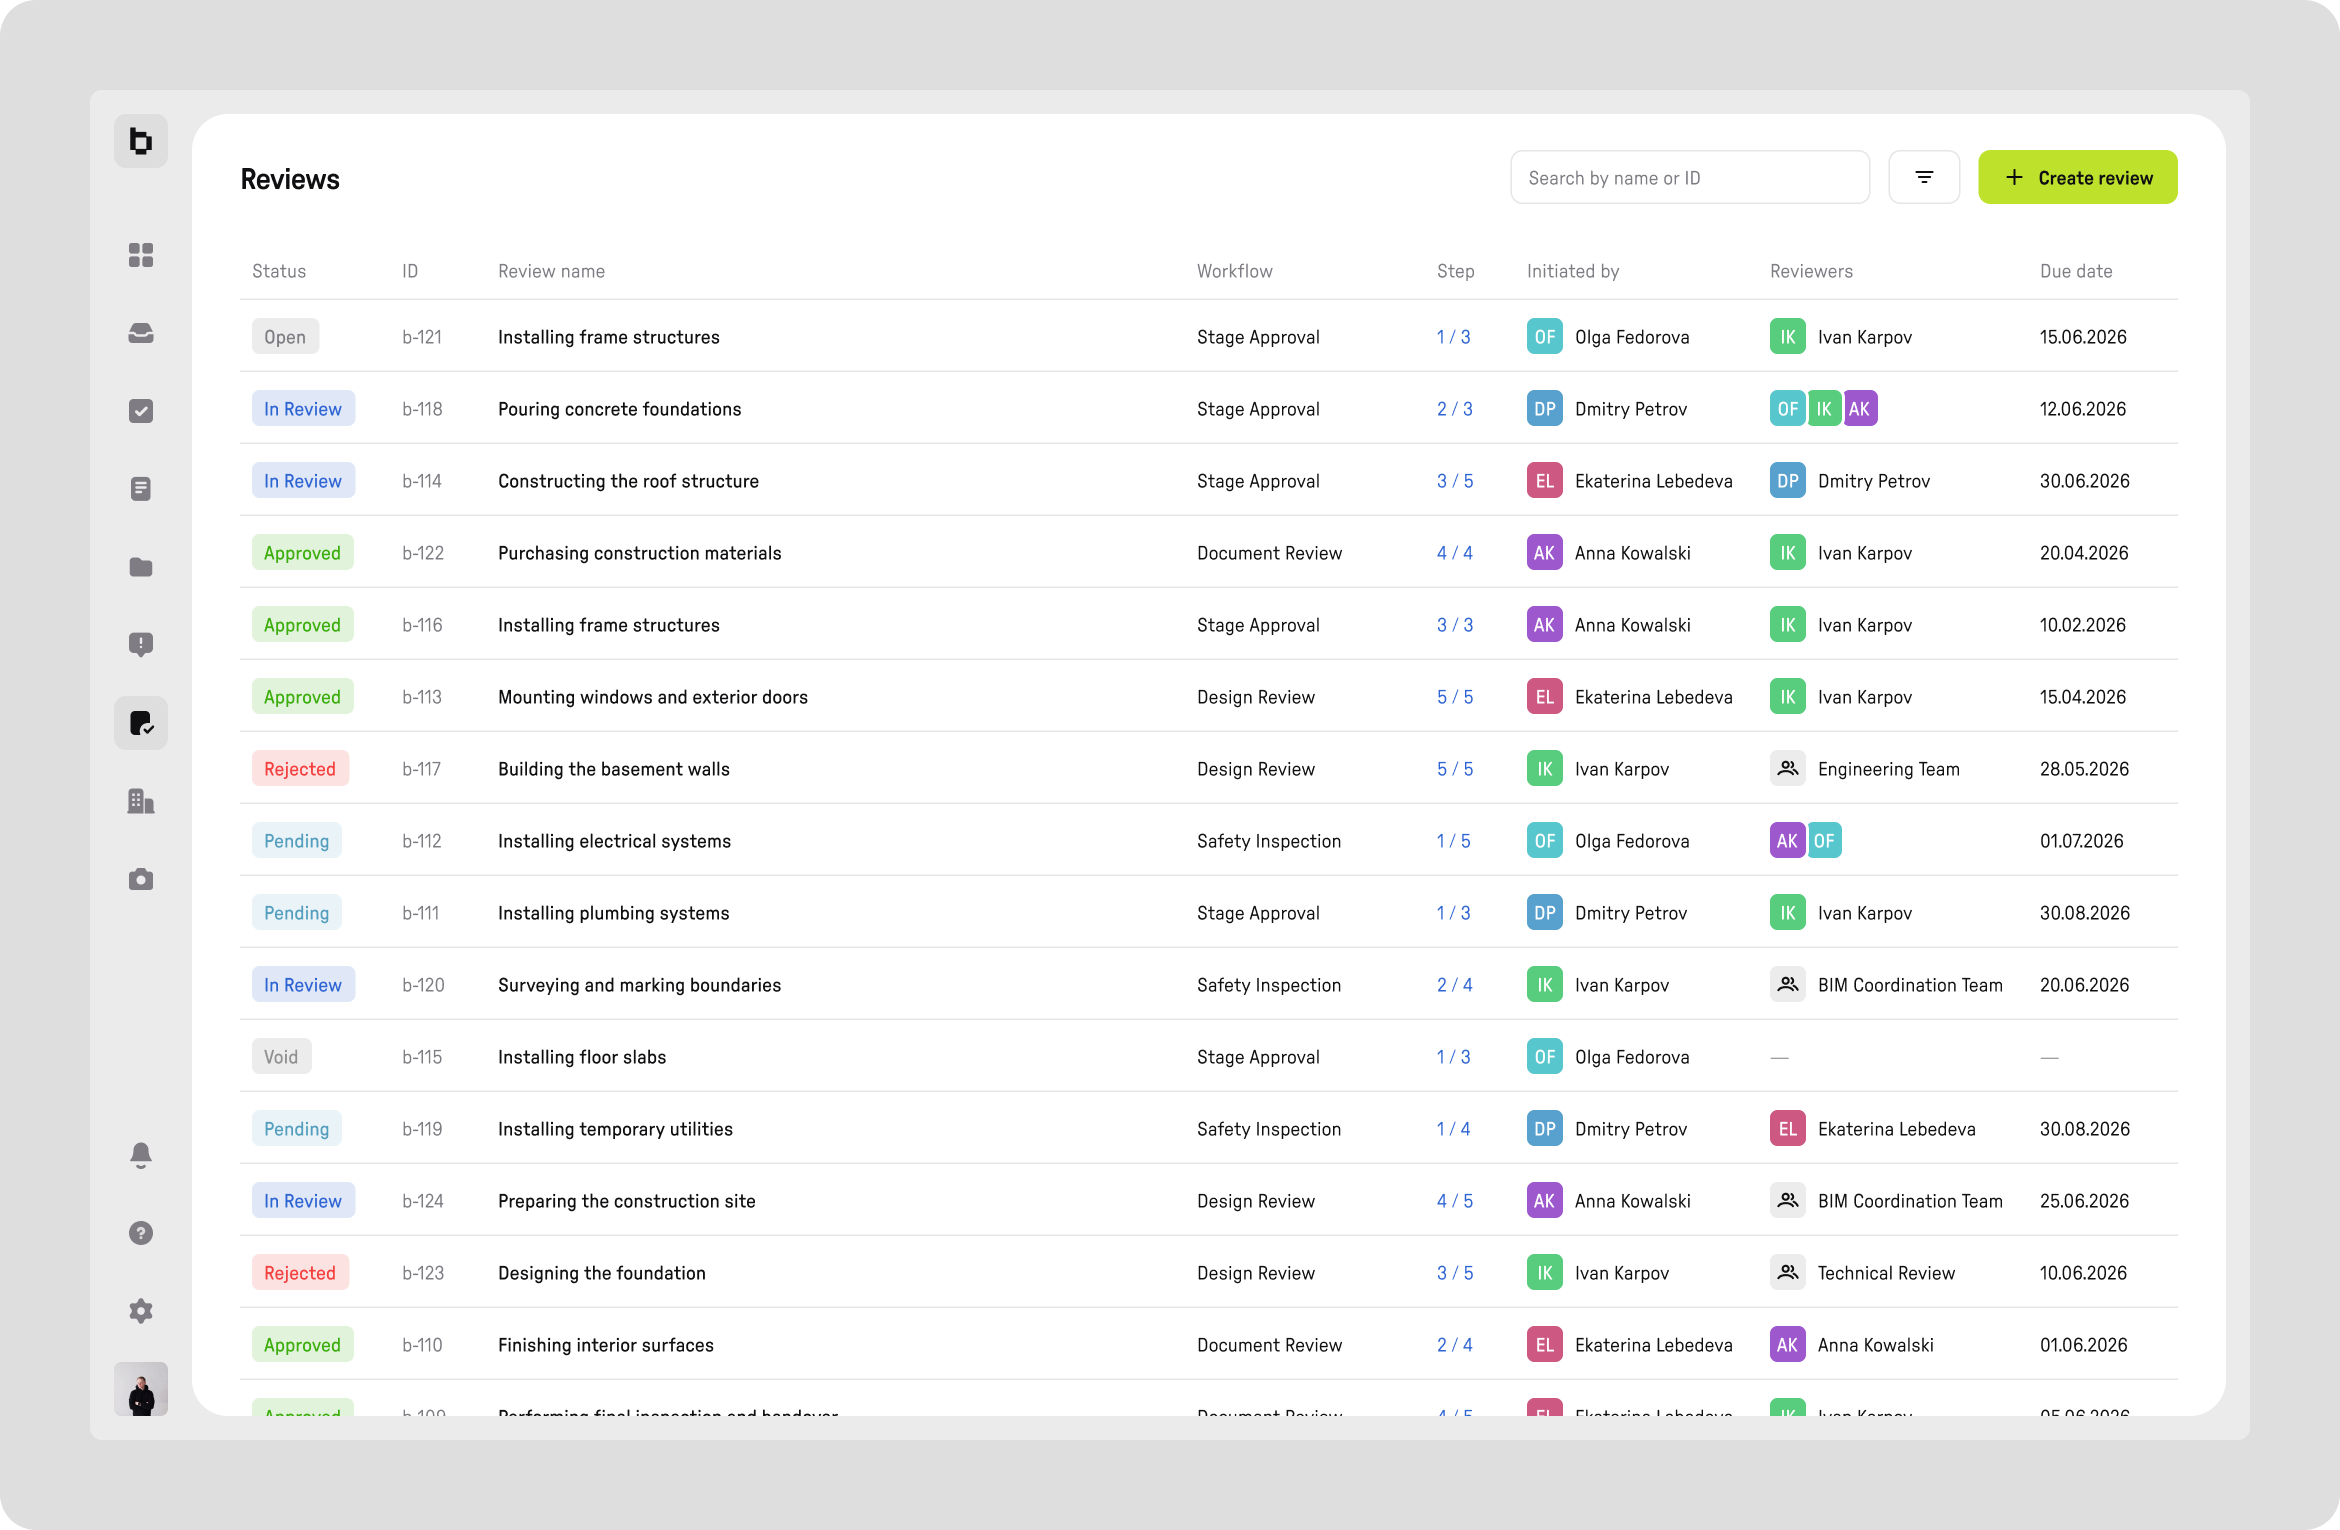Open review Surveying and marking boundaries

(640, 985)
